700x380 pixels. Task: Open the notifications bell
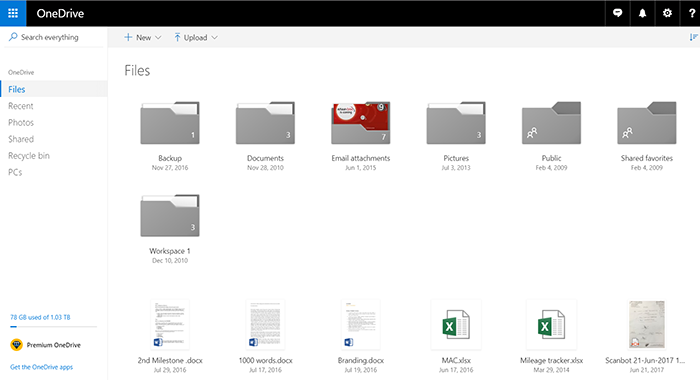tap(642, 13)
